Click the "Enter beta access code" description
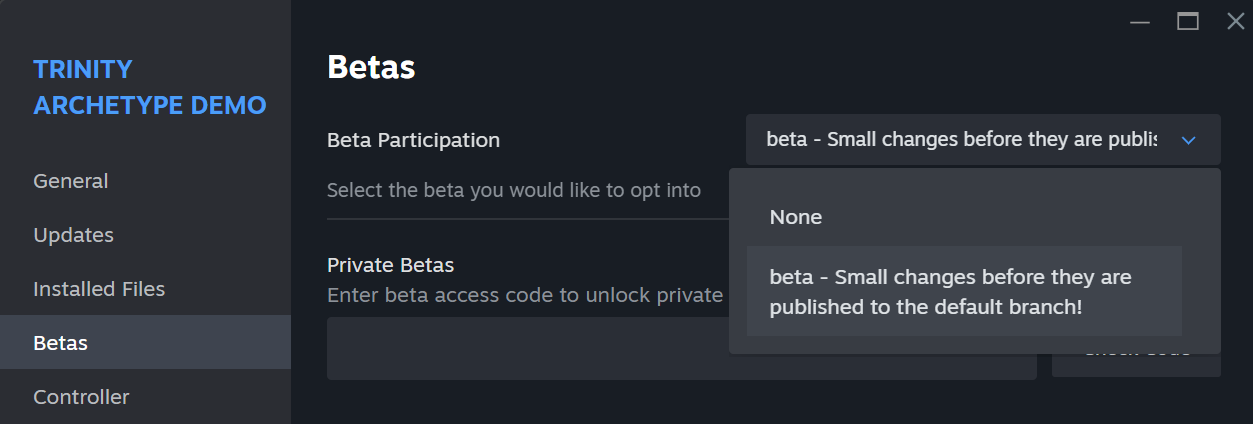1253x424 pixels. [524, 295]
